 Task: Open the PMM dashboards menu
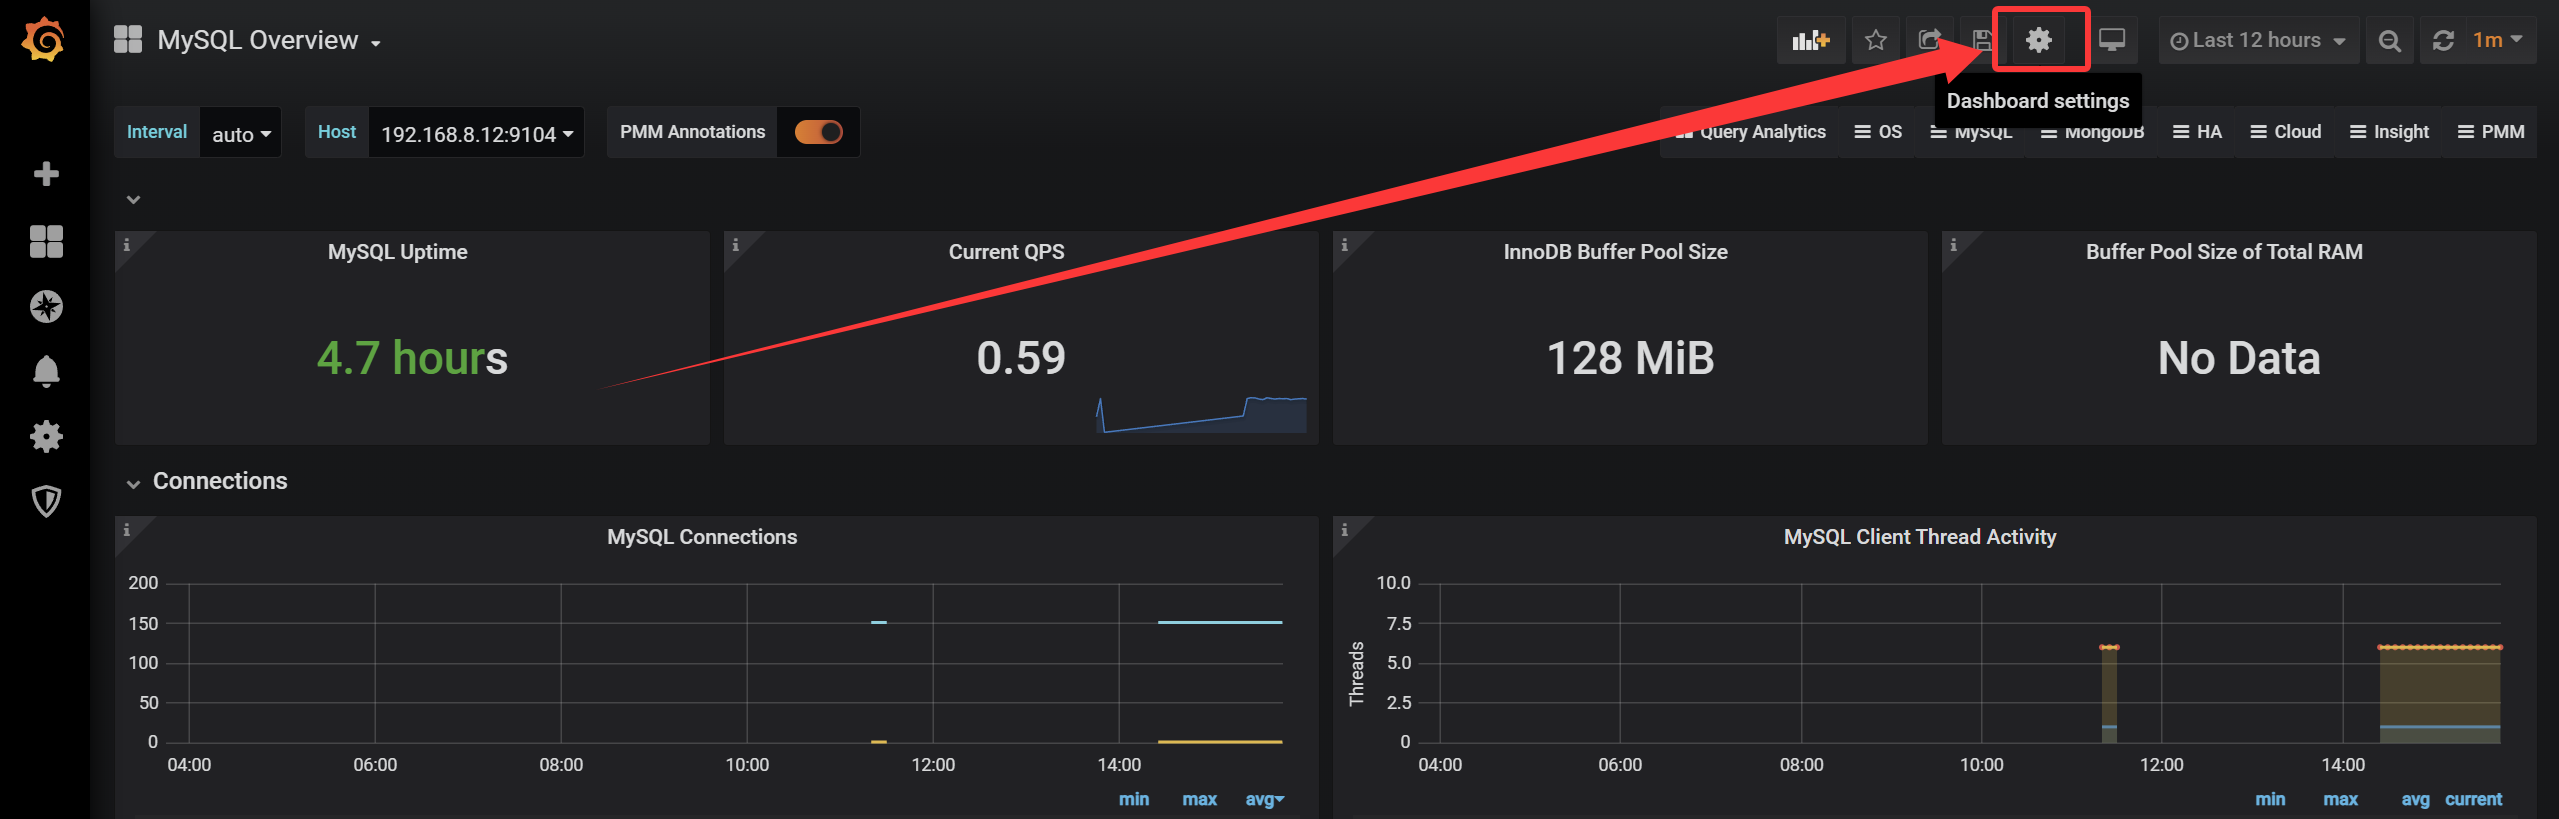point(2491,132)
